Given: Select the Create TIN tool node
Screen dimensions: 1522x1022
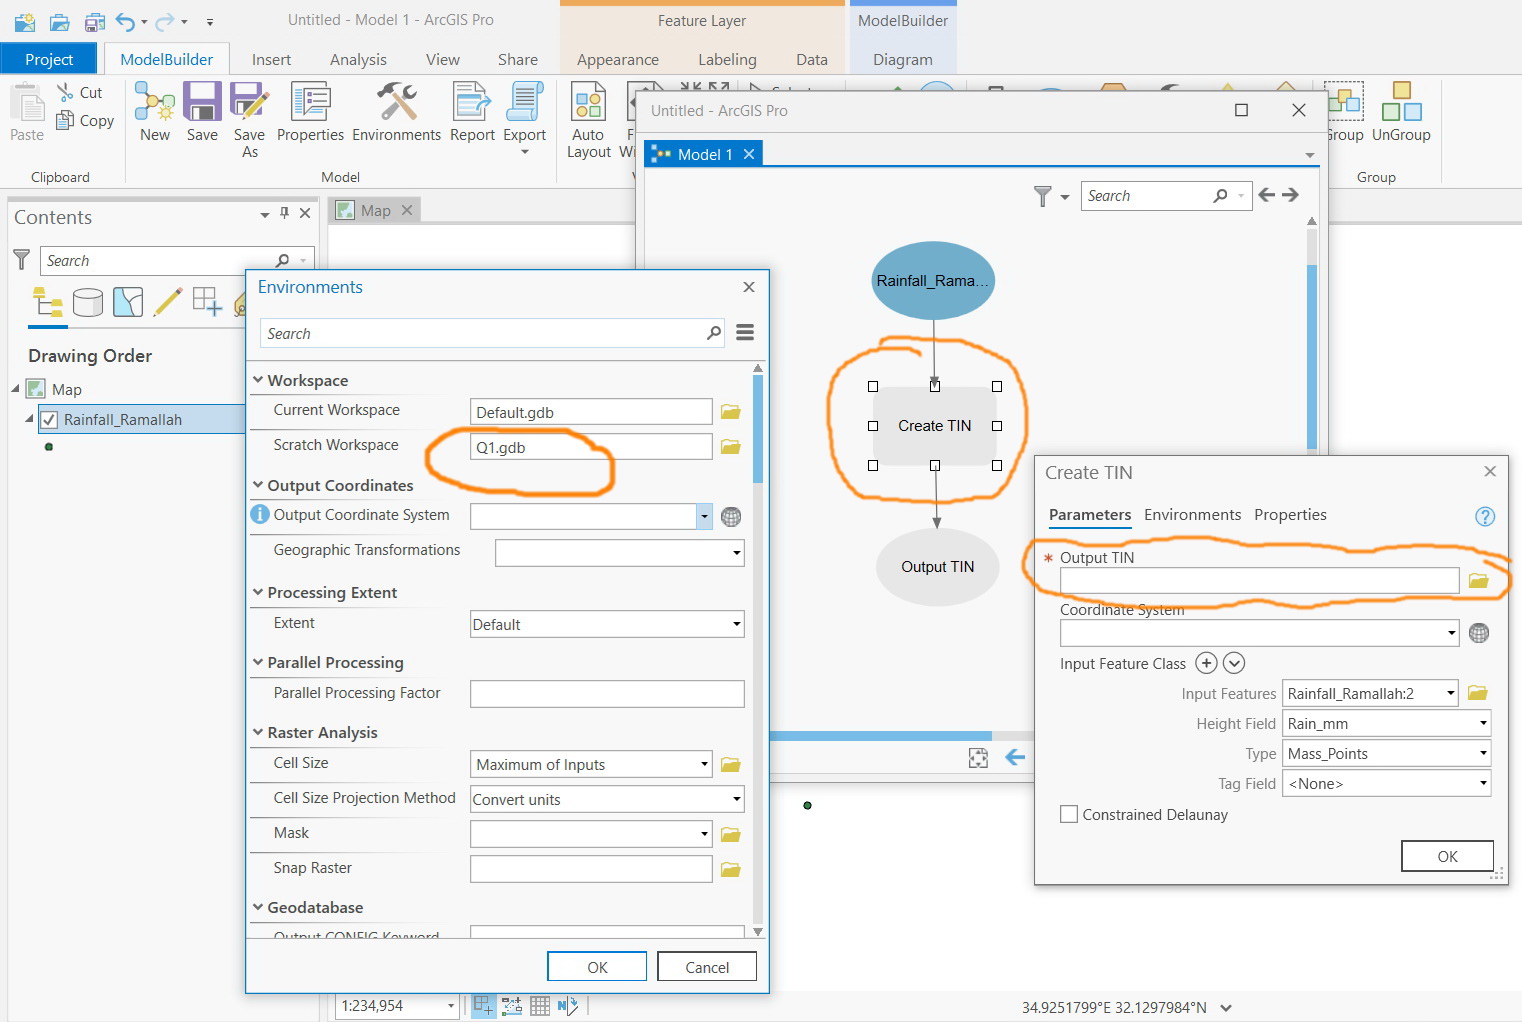Looking at the screenshot, I should 935,426.
